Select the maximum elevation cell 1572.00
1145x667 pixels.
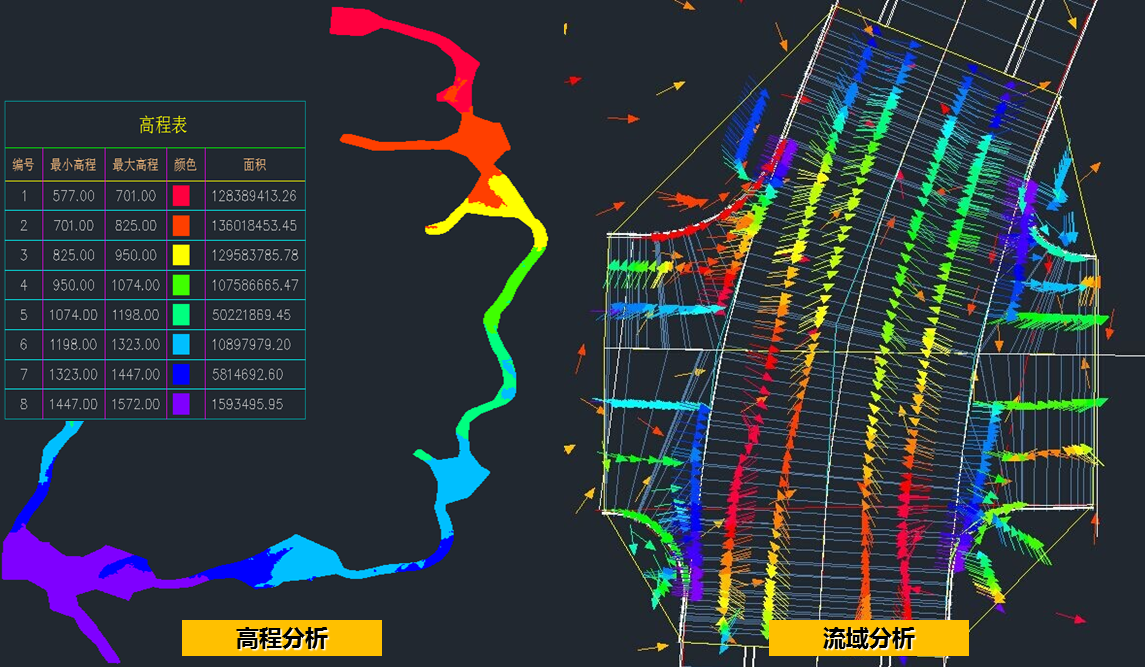(135, 405)
